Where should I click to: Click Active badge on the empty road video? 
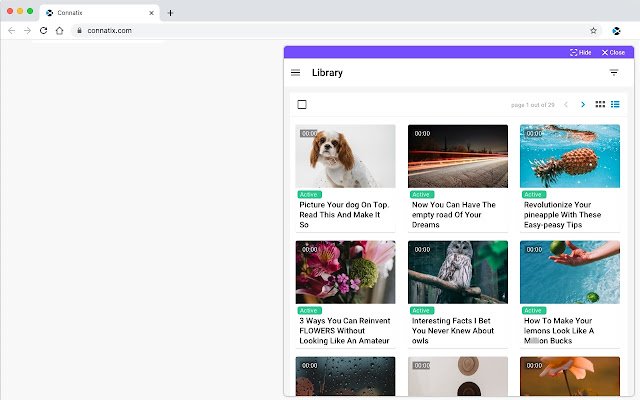point(422,195)
